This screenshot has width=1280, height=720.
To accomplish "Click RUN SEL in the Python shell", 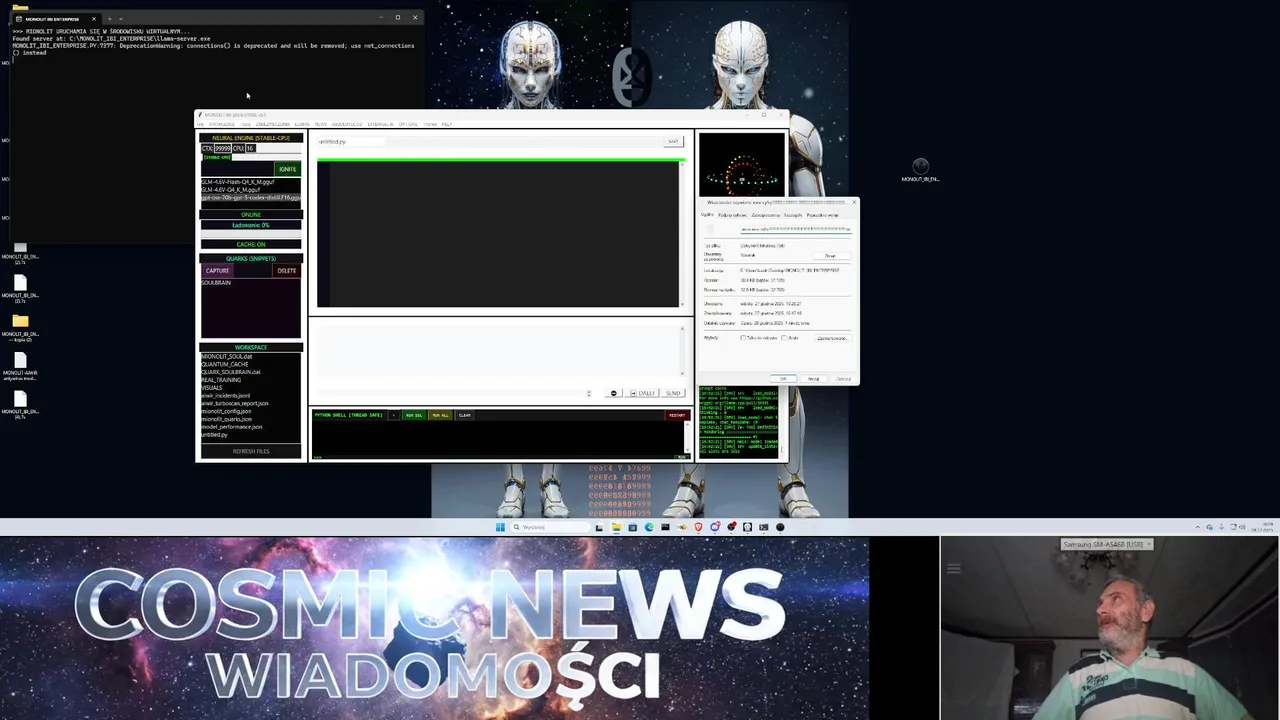I will (x=414, y=415).
